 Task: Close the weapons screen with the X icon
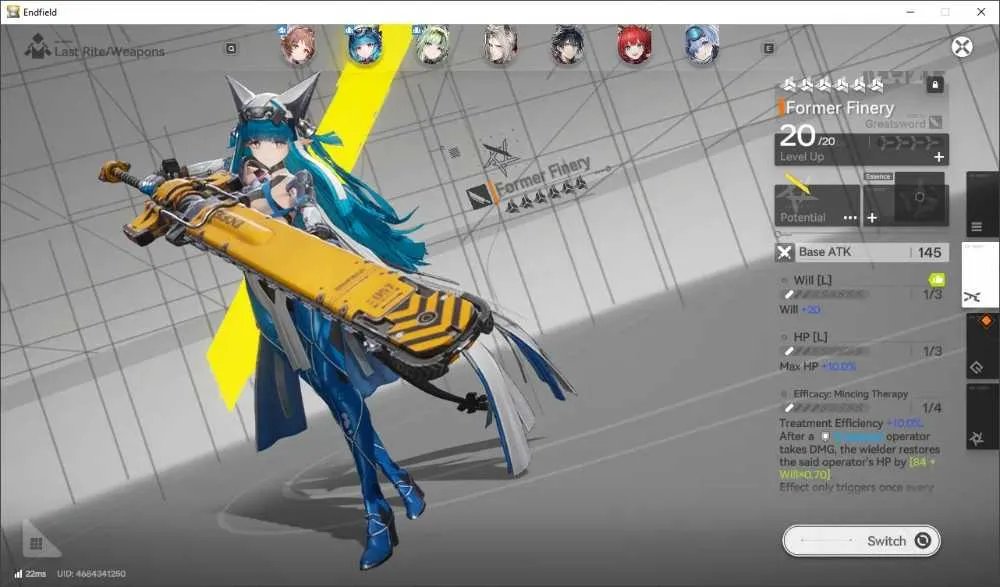tap(962, 47)
